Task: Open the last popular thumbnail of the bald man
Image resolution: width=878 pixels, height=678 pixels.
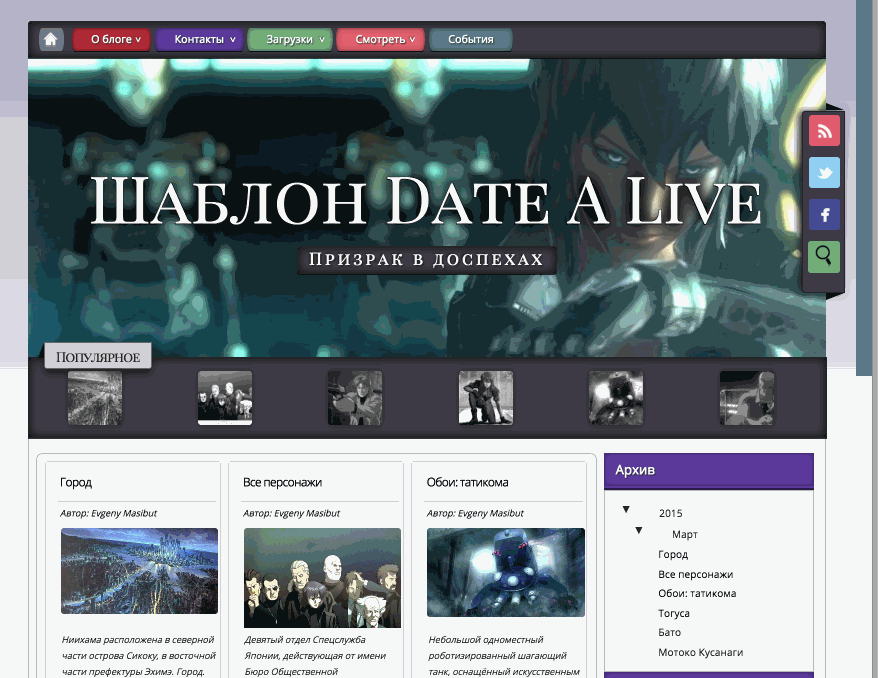Action: click(747, 398)
